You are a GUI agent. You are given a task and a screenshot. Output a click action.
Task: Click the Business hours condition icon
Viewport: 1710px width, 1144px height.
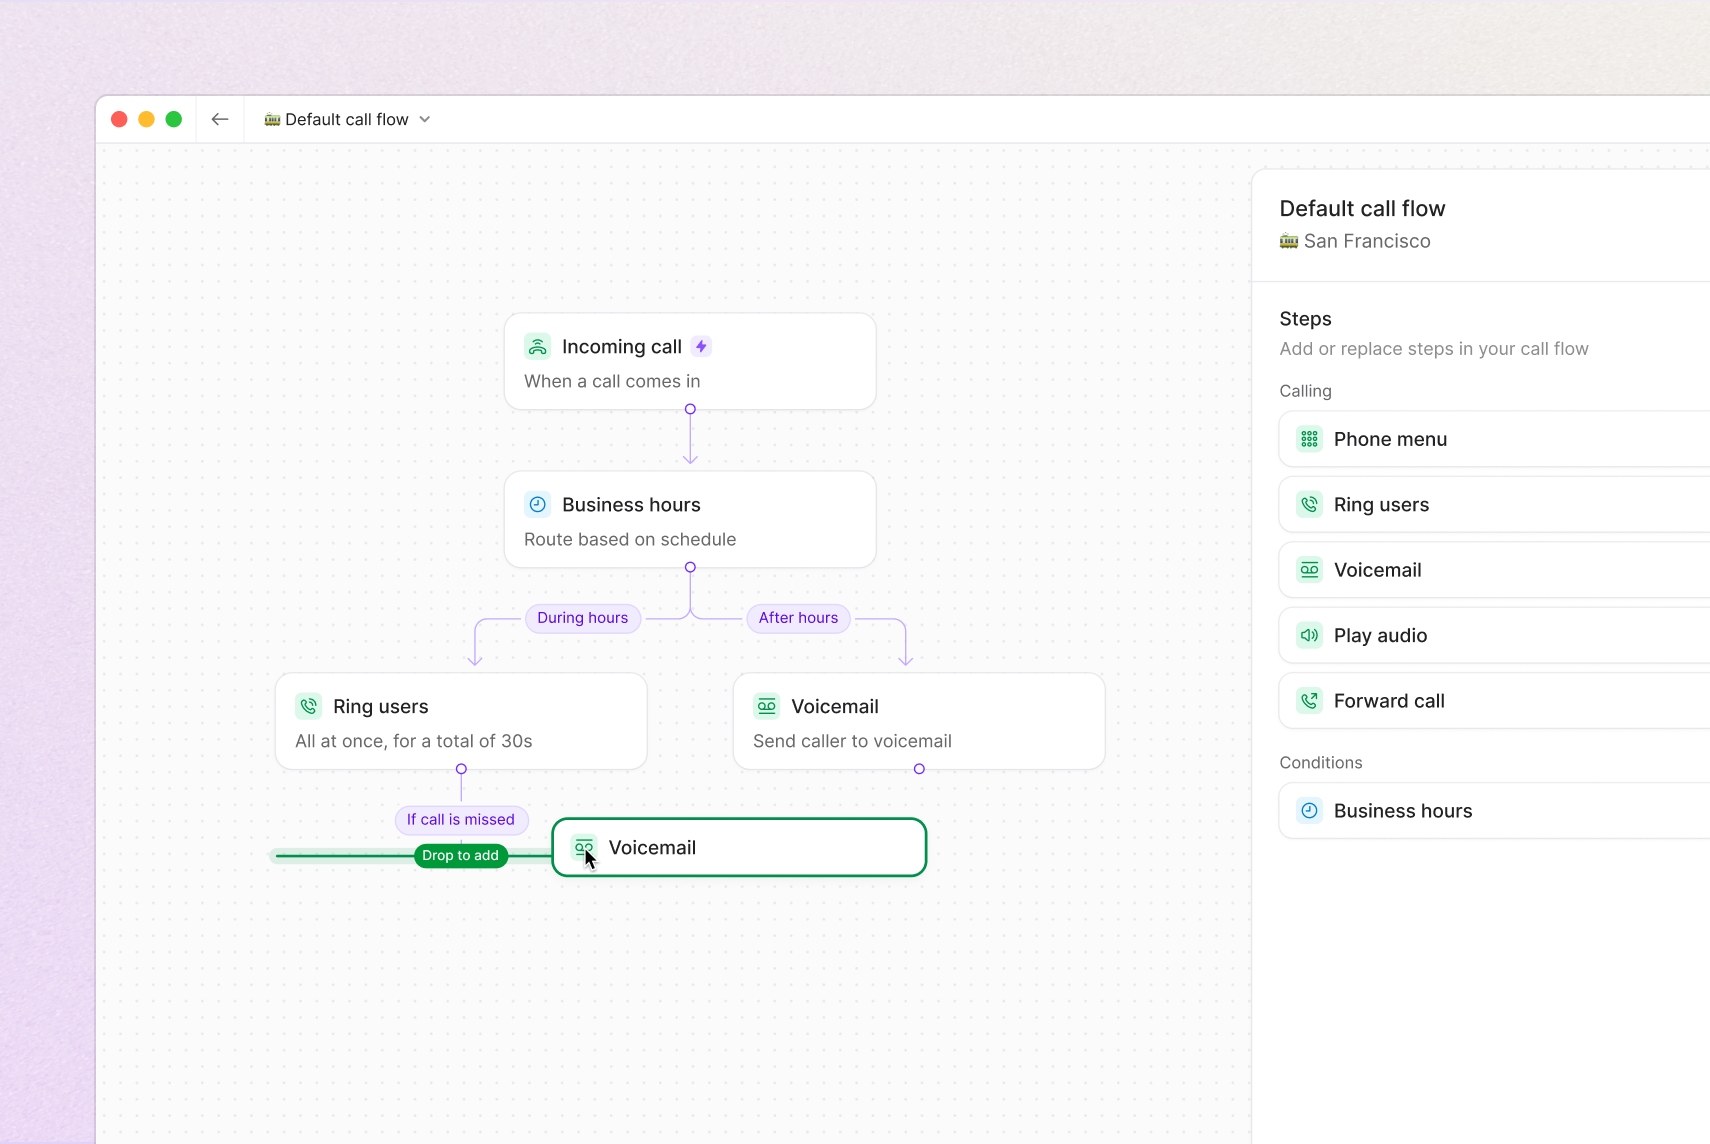pyautogui.click(x=1310, y=811)
